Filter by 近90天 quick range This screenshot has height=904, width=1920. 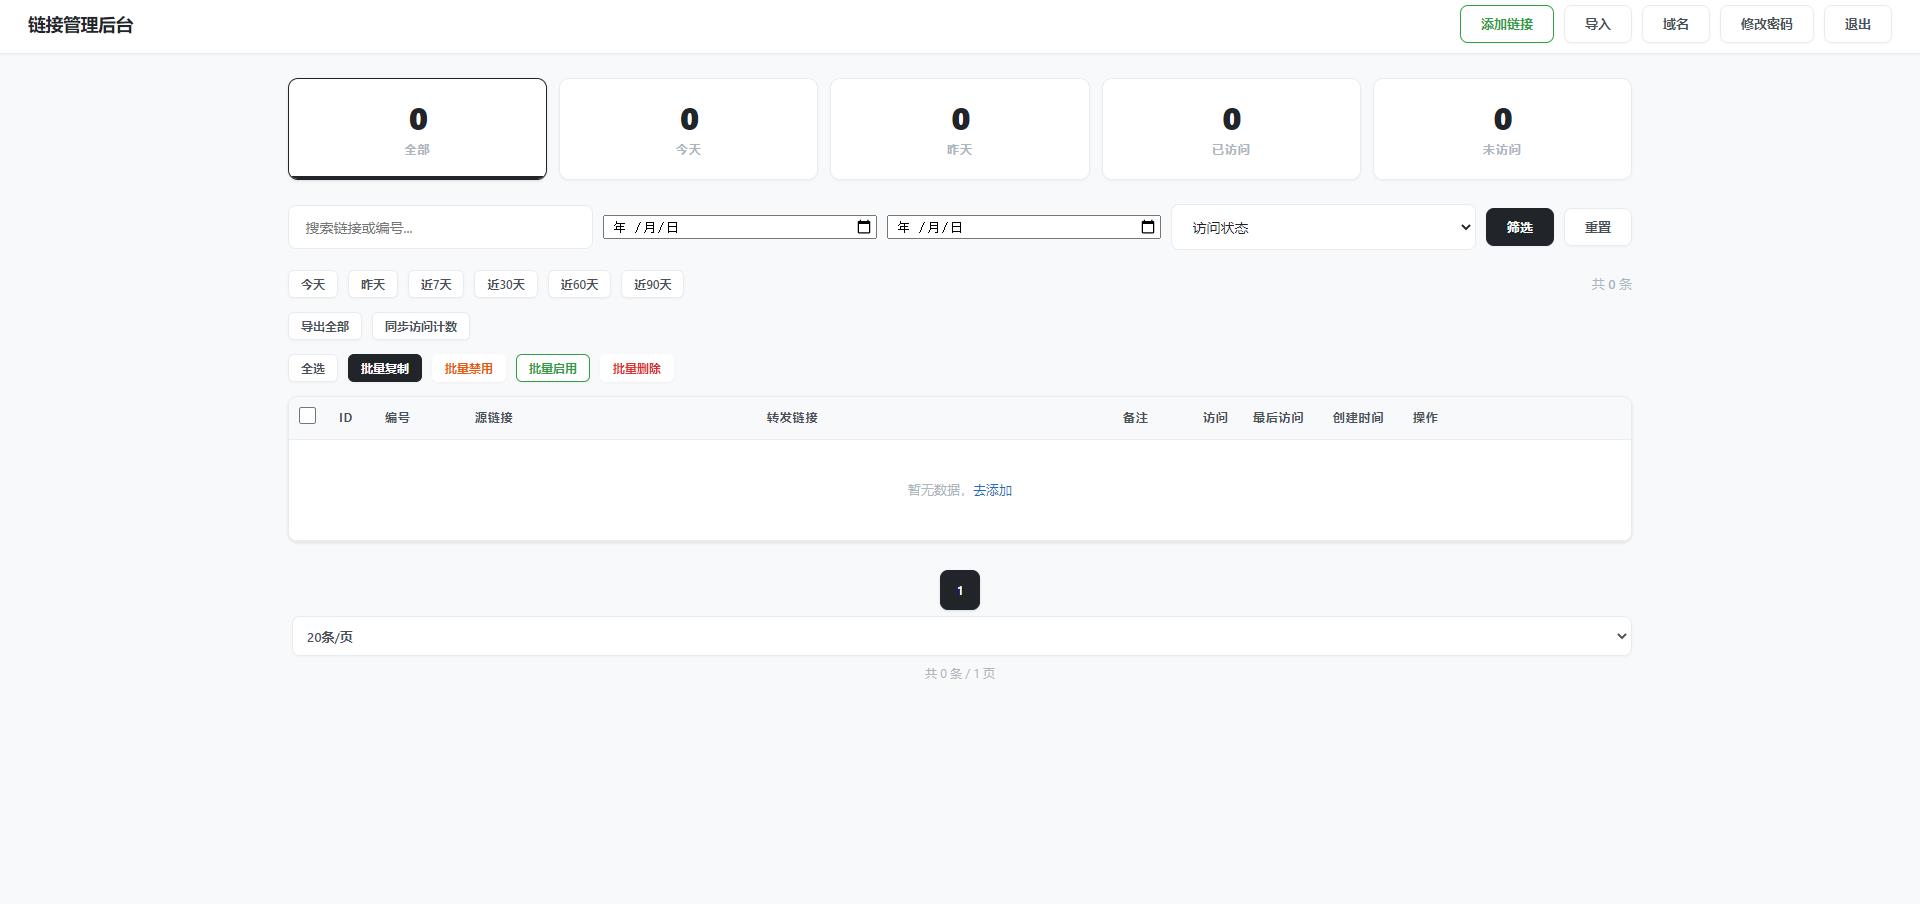pos(652,284)
